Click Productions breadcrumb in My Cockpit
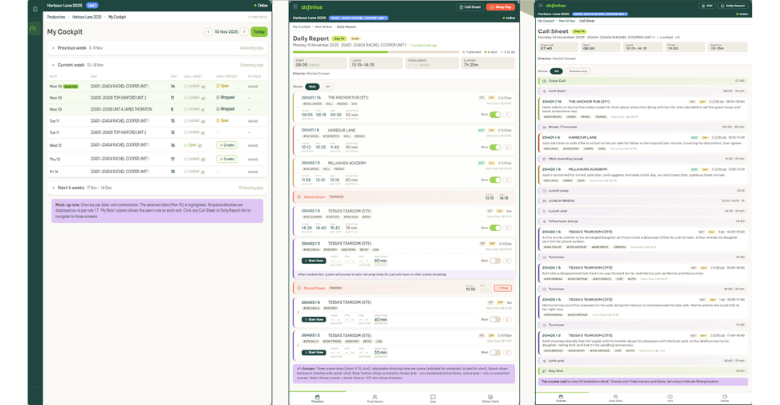Viewport: 780px width, 405px height. coord(56,17)
